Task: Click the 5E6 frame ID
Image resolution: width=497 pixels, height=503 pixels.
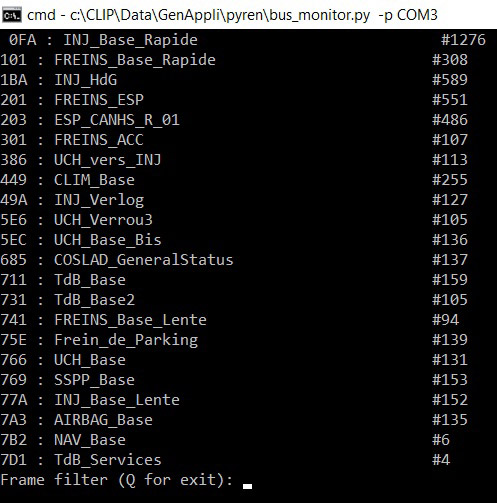Action: coord(14,220)
